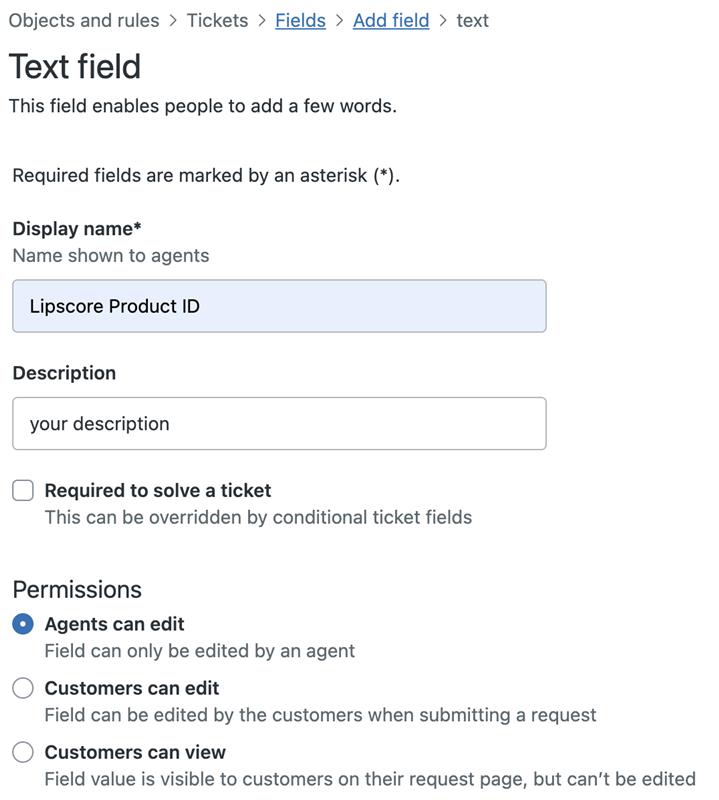The image size is (719, 800).
Task: Click the 'Description' field label
Action: click(x=64, y=373)
